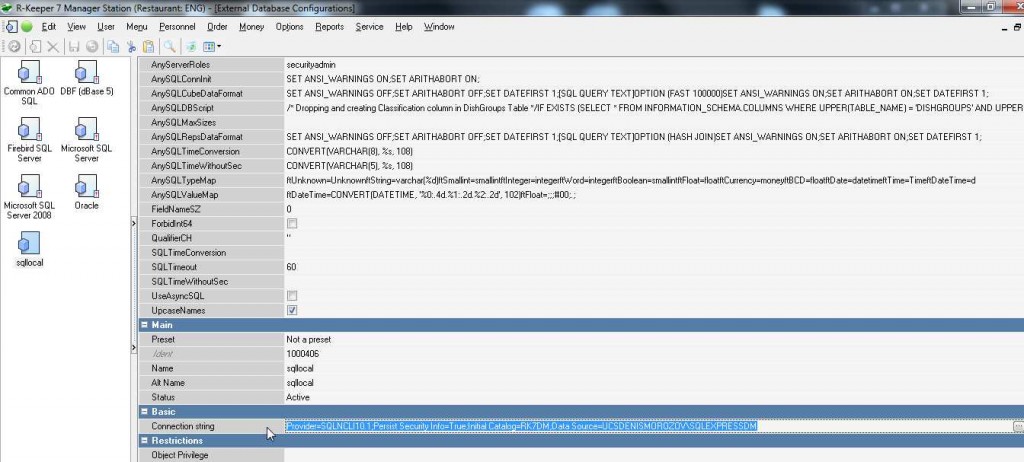This screenshot has width=1024, height=462.
Task: Restore the inner MDI child window
Action: (x=1018, y=27)
